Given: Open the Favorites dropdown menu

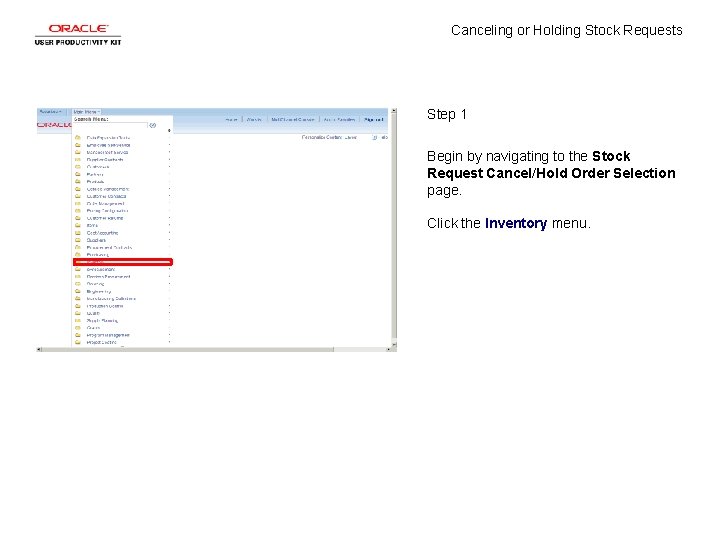Looking at the screenshot, I should 51,112.
